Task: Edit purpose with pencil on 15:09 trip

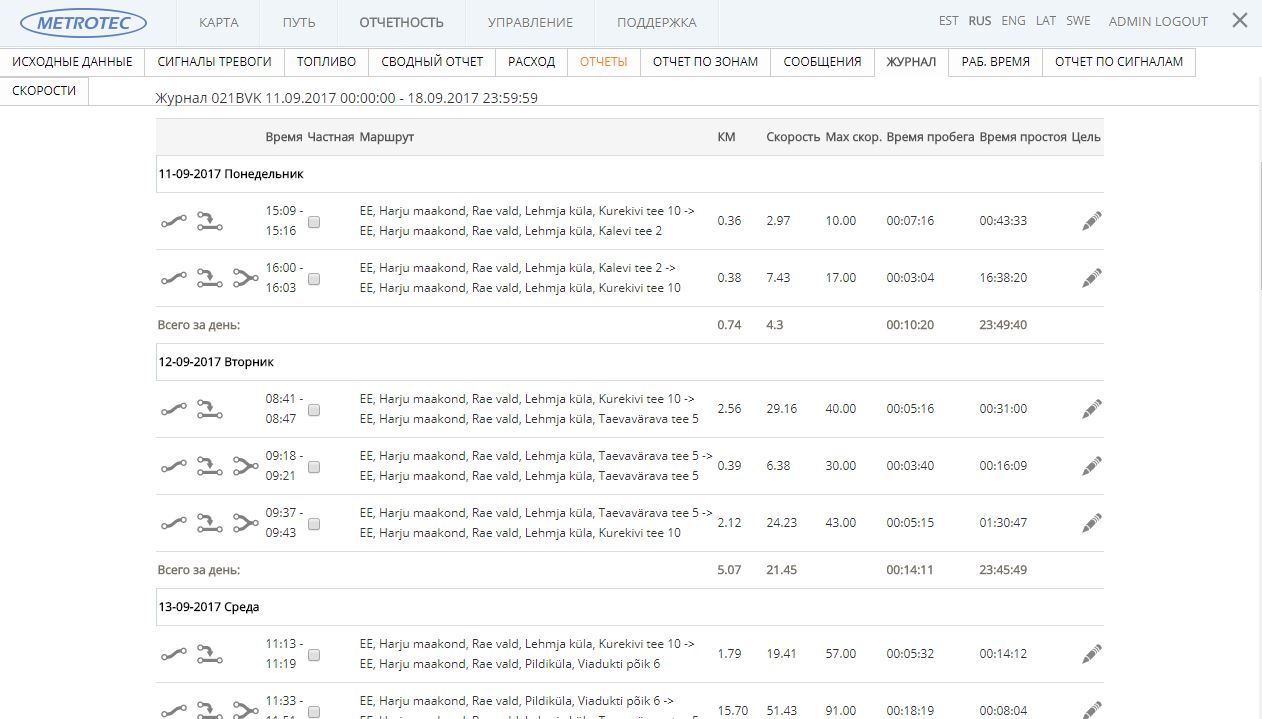Action: click(1091, 221)
